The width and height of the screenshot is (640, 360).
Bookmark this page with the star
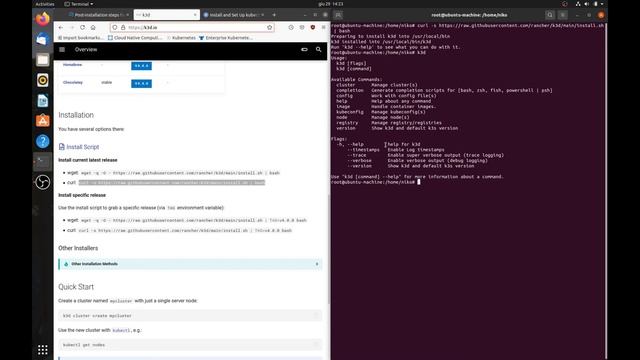click(269, 27)
